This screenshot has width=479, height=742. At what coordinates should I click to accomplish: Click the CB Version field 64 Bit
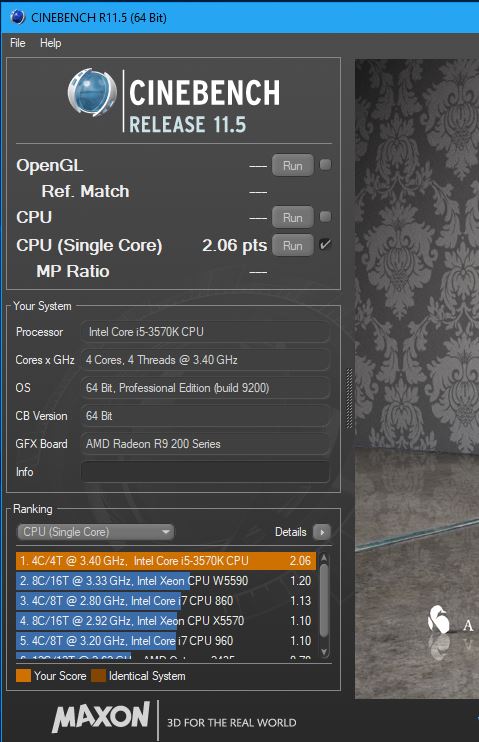pos(205,415)
